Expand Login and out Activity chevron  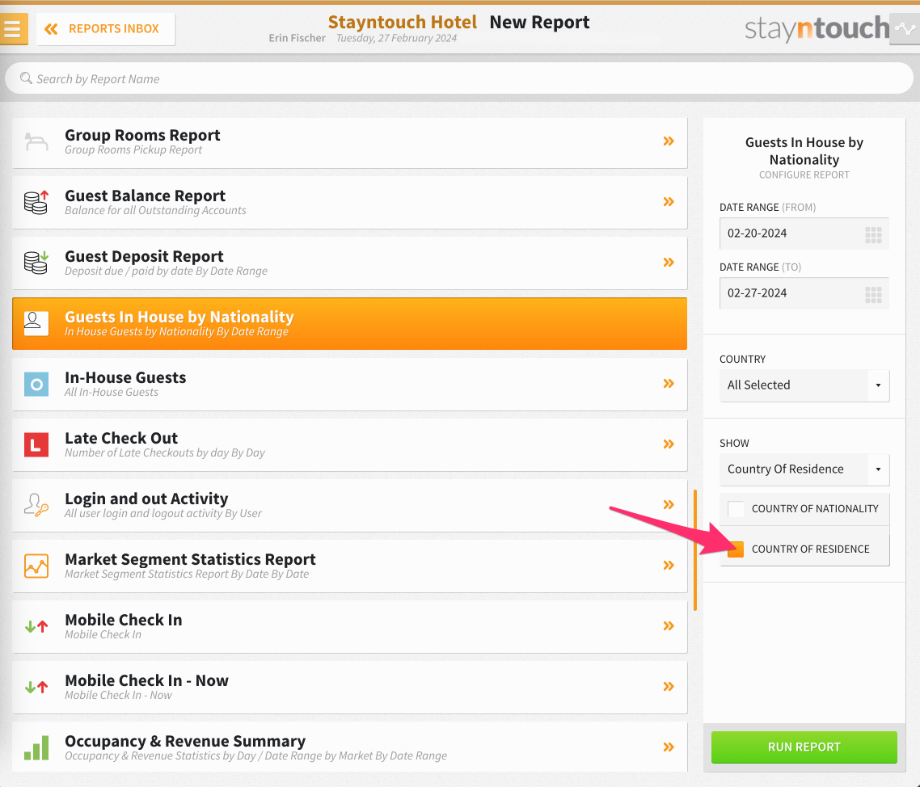(x=669, y=505)
